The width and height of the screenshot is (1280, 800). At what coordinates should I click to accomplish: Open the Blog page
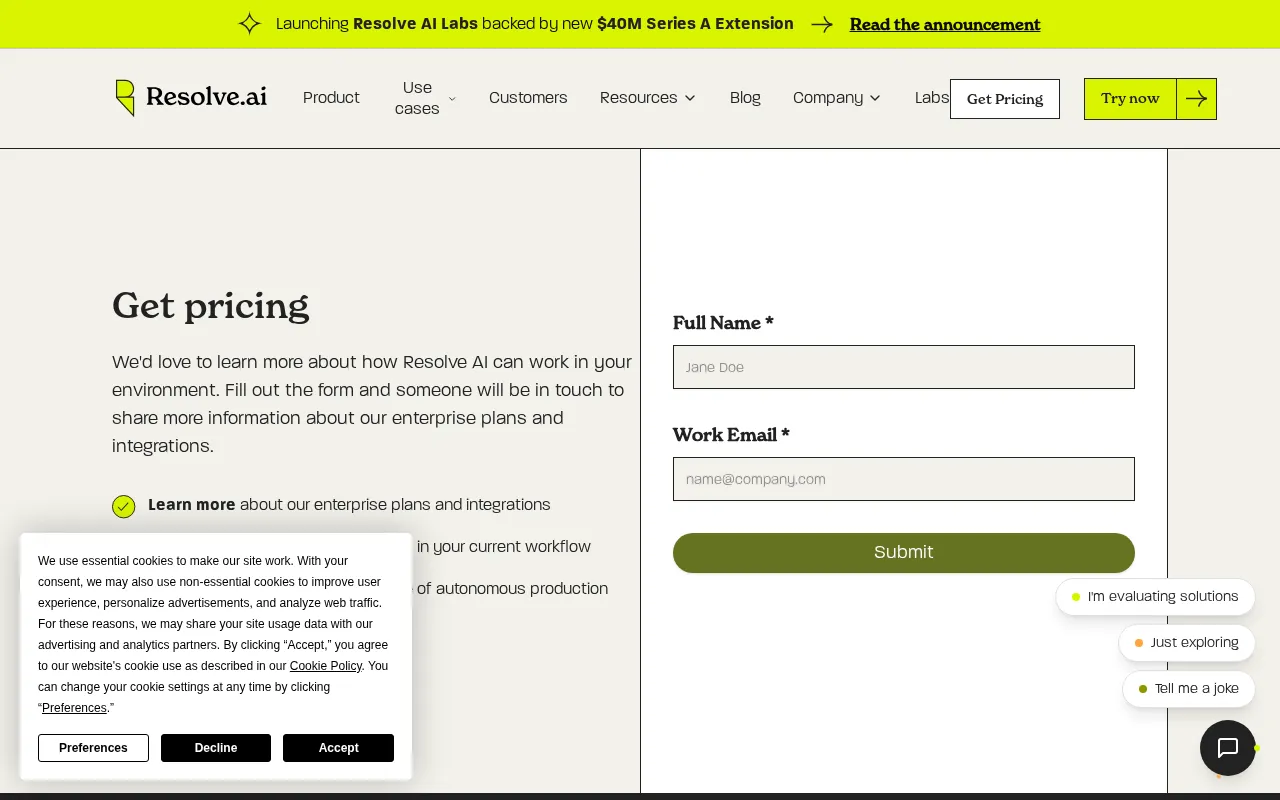pyautogui.click(x=745, y=98)
